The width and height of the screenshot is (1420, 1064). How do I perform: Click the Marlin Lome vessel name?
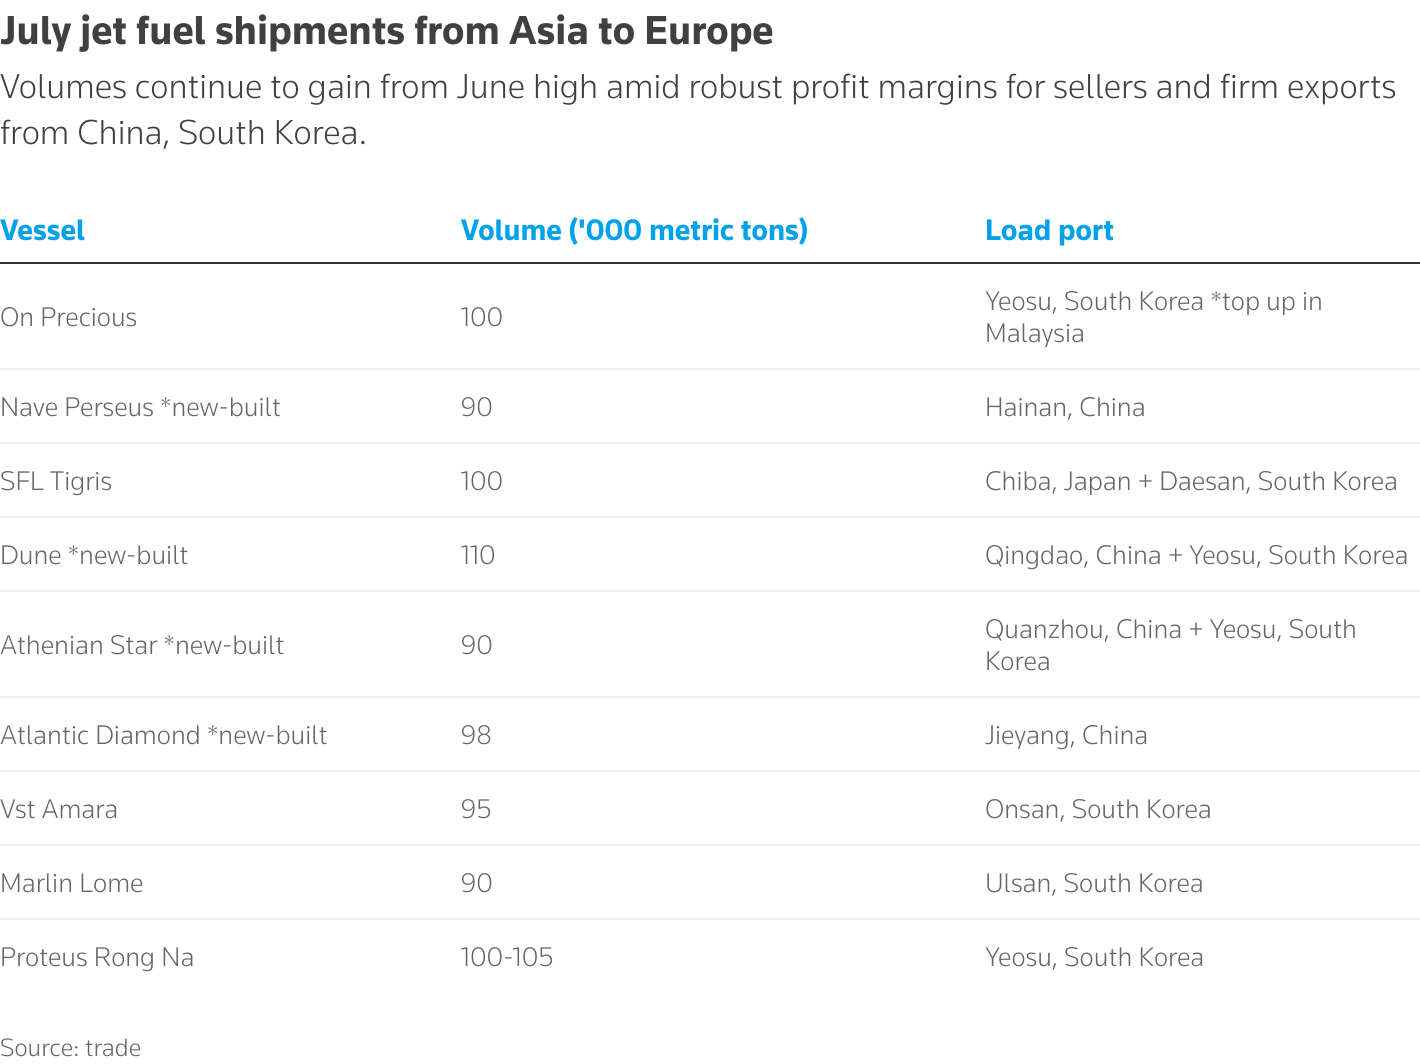click(72, 884)
